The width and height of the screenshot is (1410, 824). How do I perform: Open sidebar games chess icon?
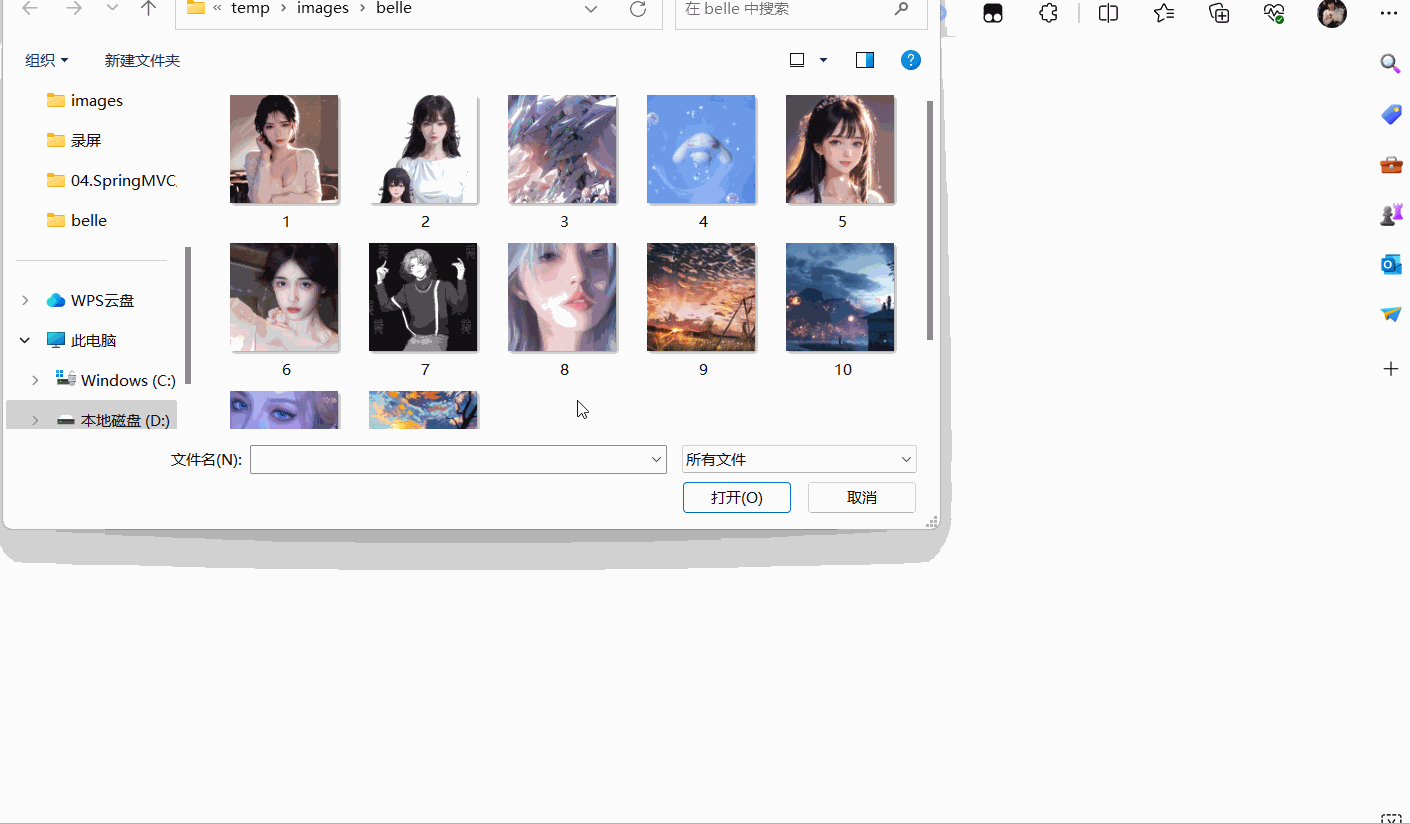(1391, 214)
